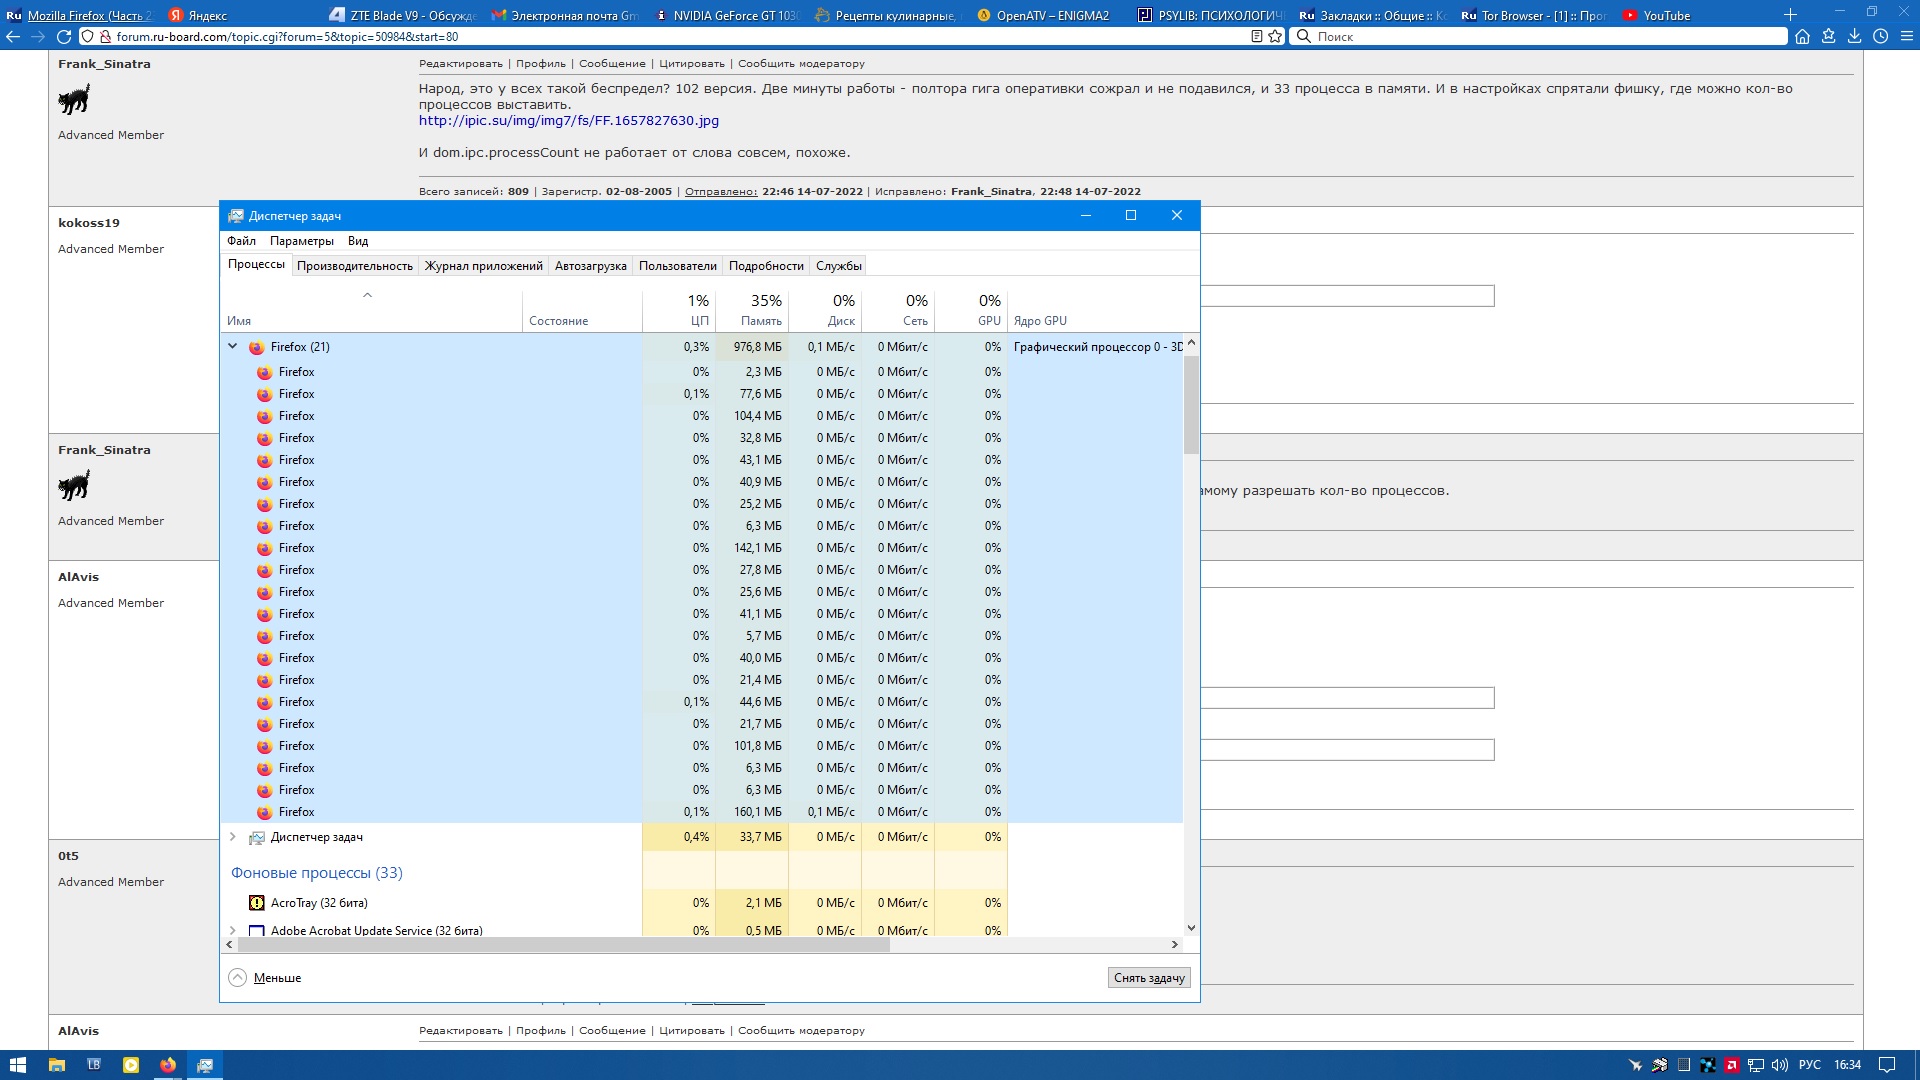Bookmark this page with the star icon

pos(1275,36)
